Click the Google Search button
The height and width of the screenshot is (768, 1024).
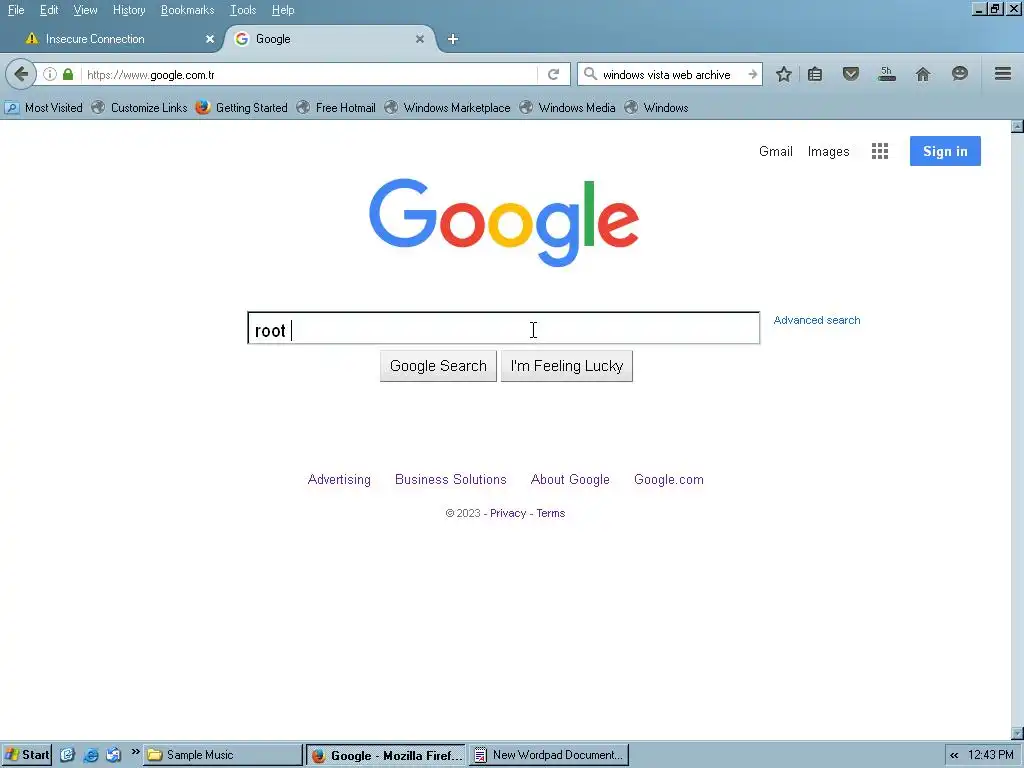point(438,366)
